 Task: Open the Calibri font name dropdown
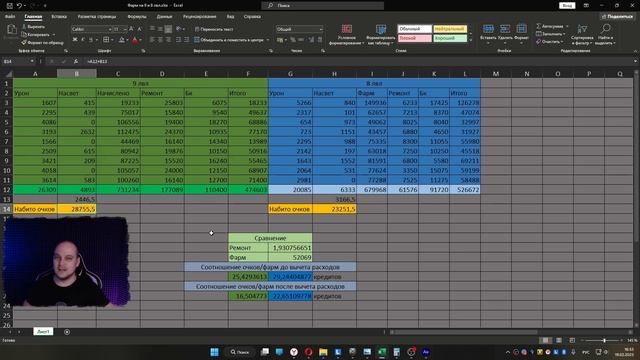coord(110,29)
